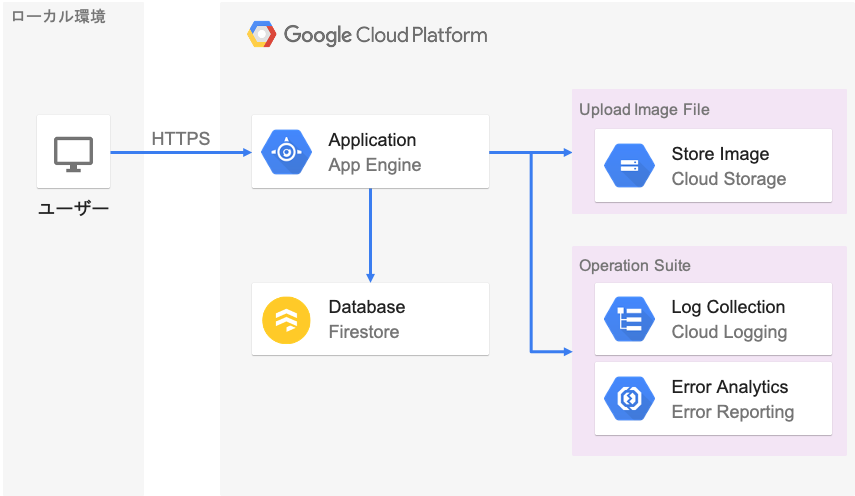Click the user monitor icon

coord(74,154)
